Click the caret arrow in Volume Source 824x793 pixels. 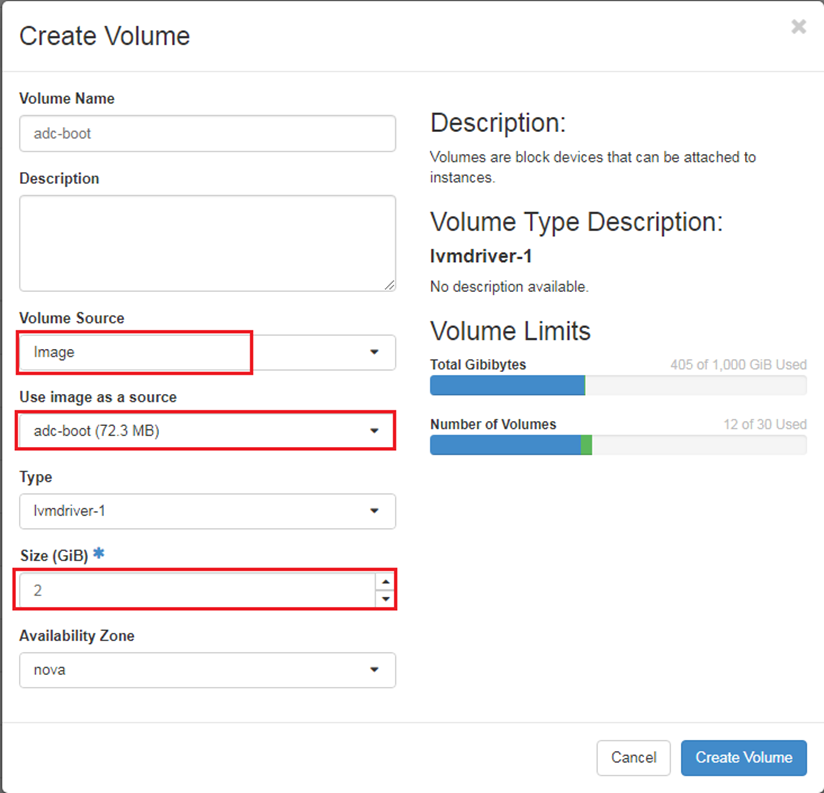[x=375, y=352]
